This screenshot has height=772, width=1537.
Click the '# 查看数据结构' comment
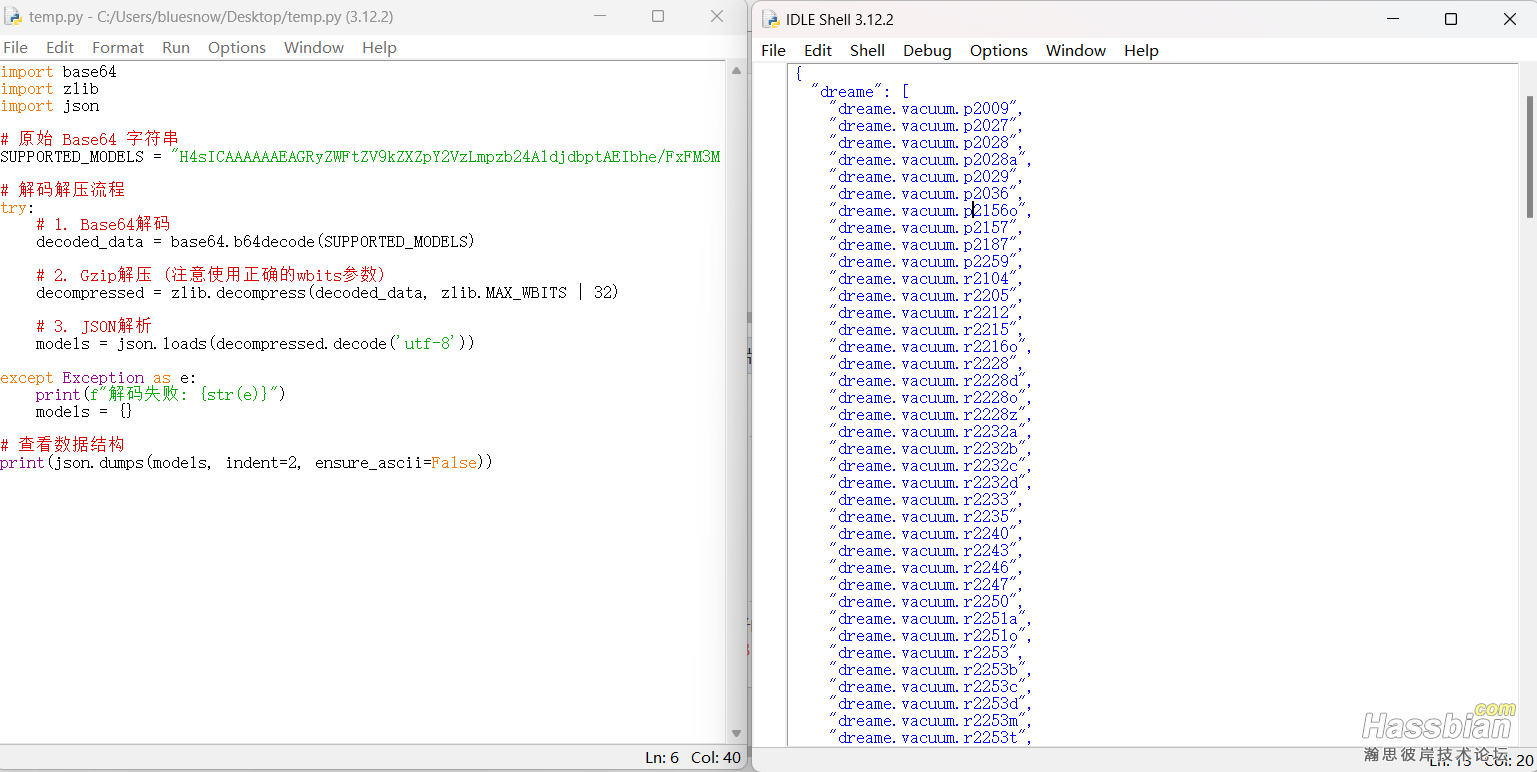62,445
